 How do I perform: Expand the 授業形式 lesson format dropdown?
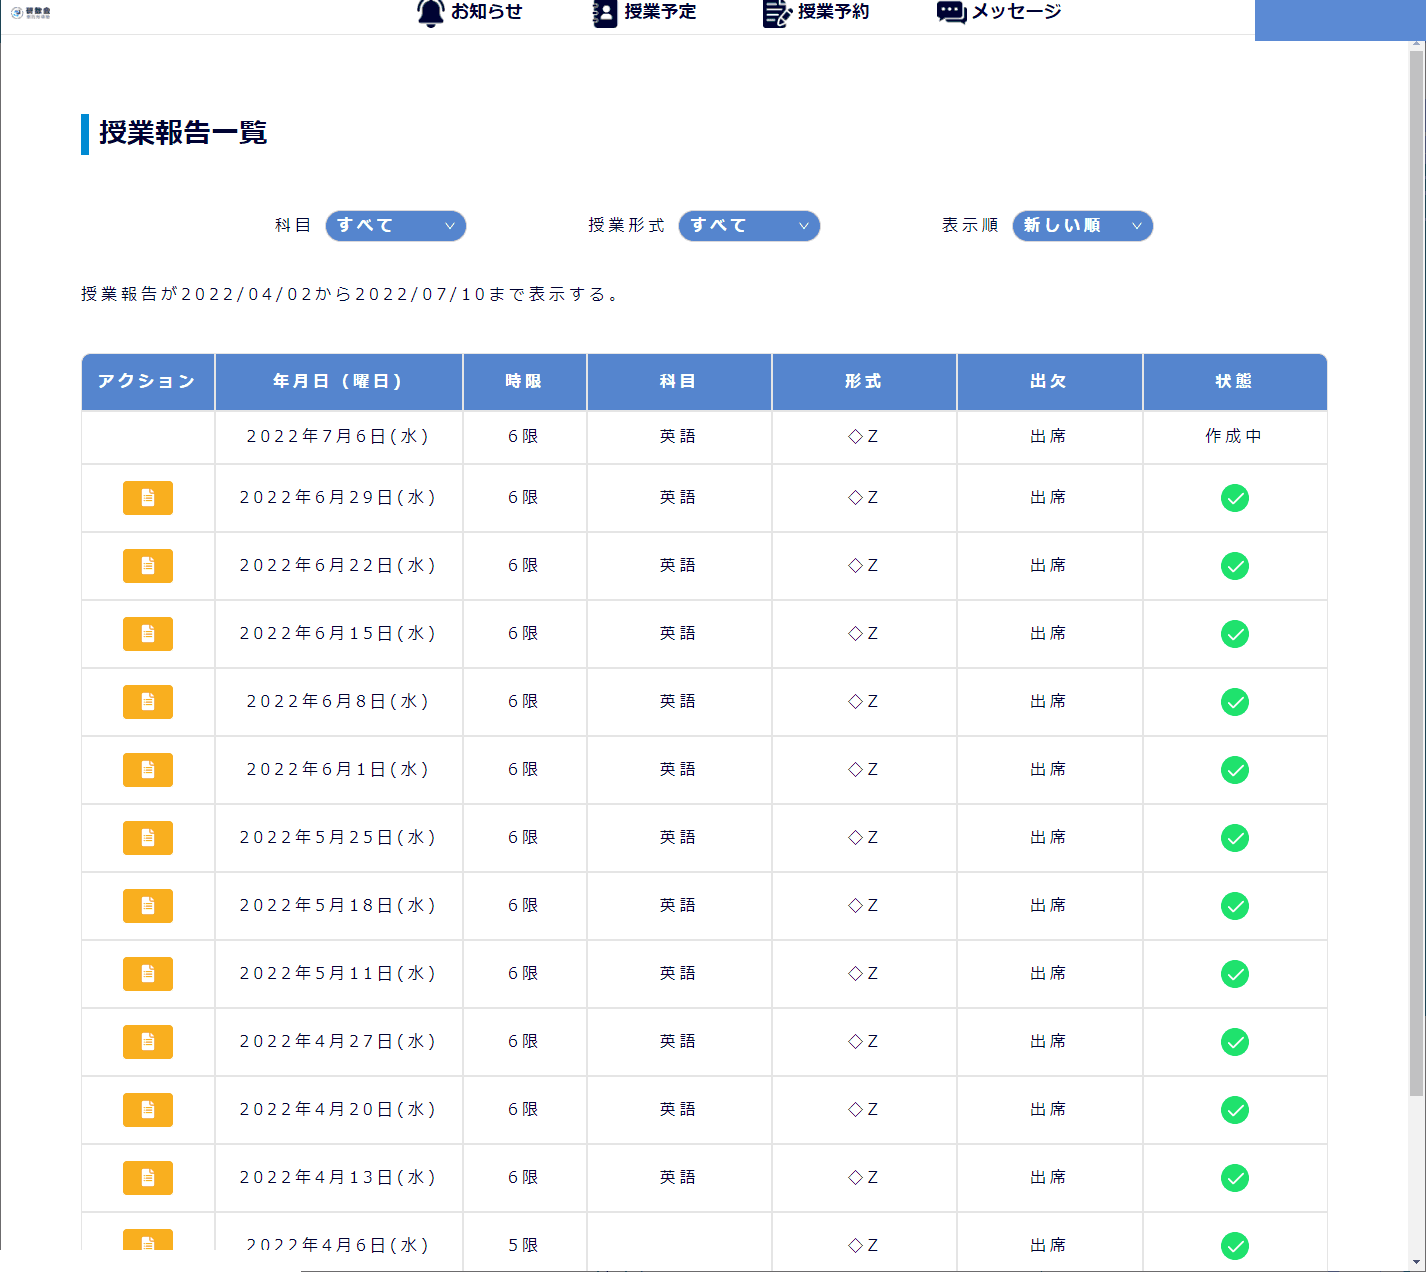749,226
